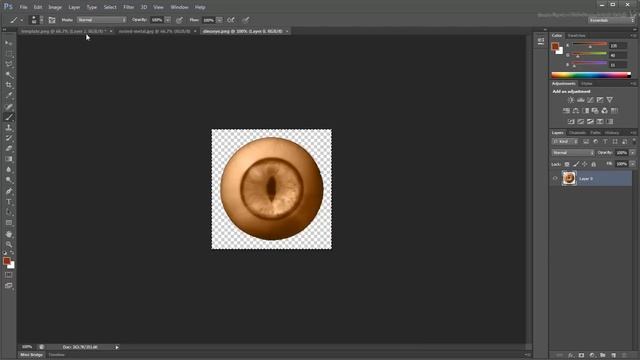Open the Essentials workspace dropdown
Image resolution: width=640 pixels, height=360 pixels.
611,20
